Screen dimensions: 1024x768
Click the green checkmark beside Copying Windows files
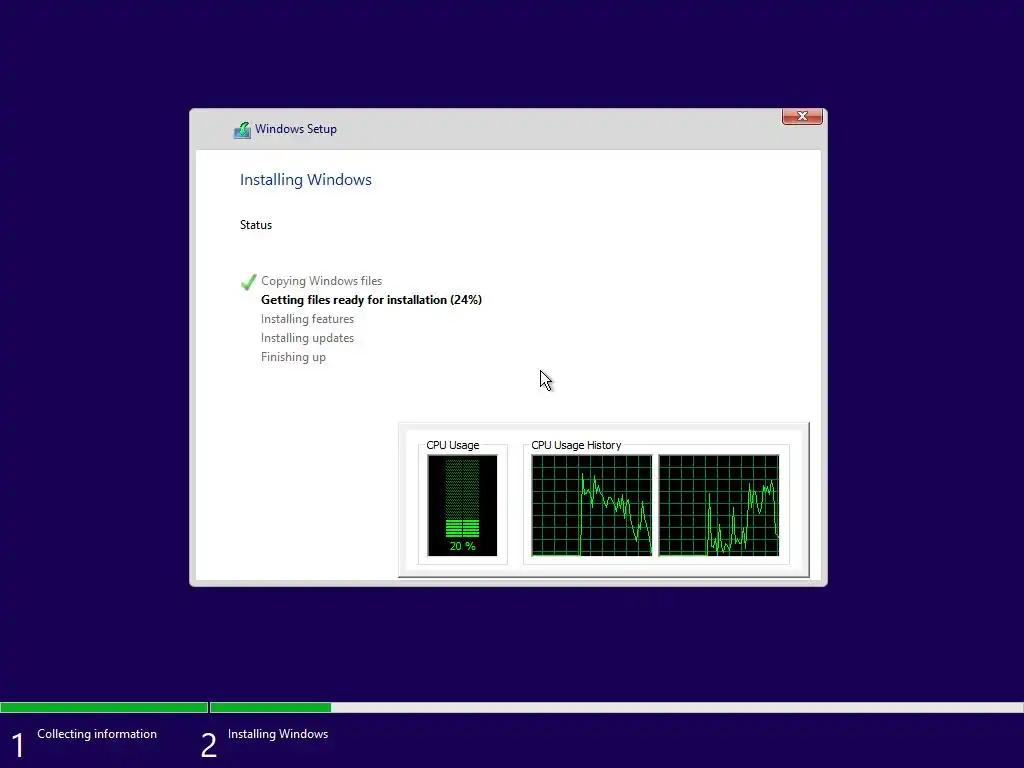[x=248, y=281]
